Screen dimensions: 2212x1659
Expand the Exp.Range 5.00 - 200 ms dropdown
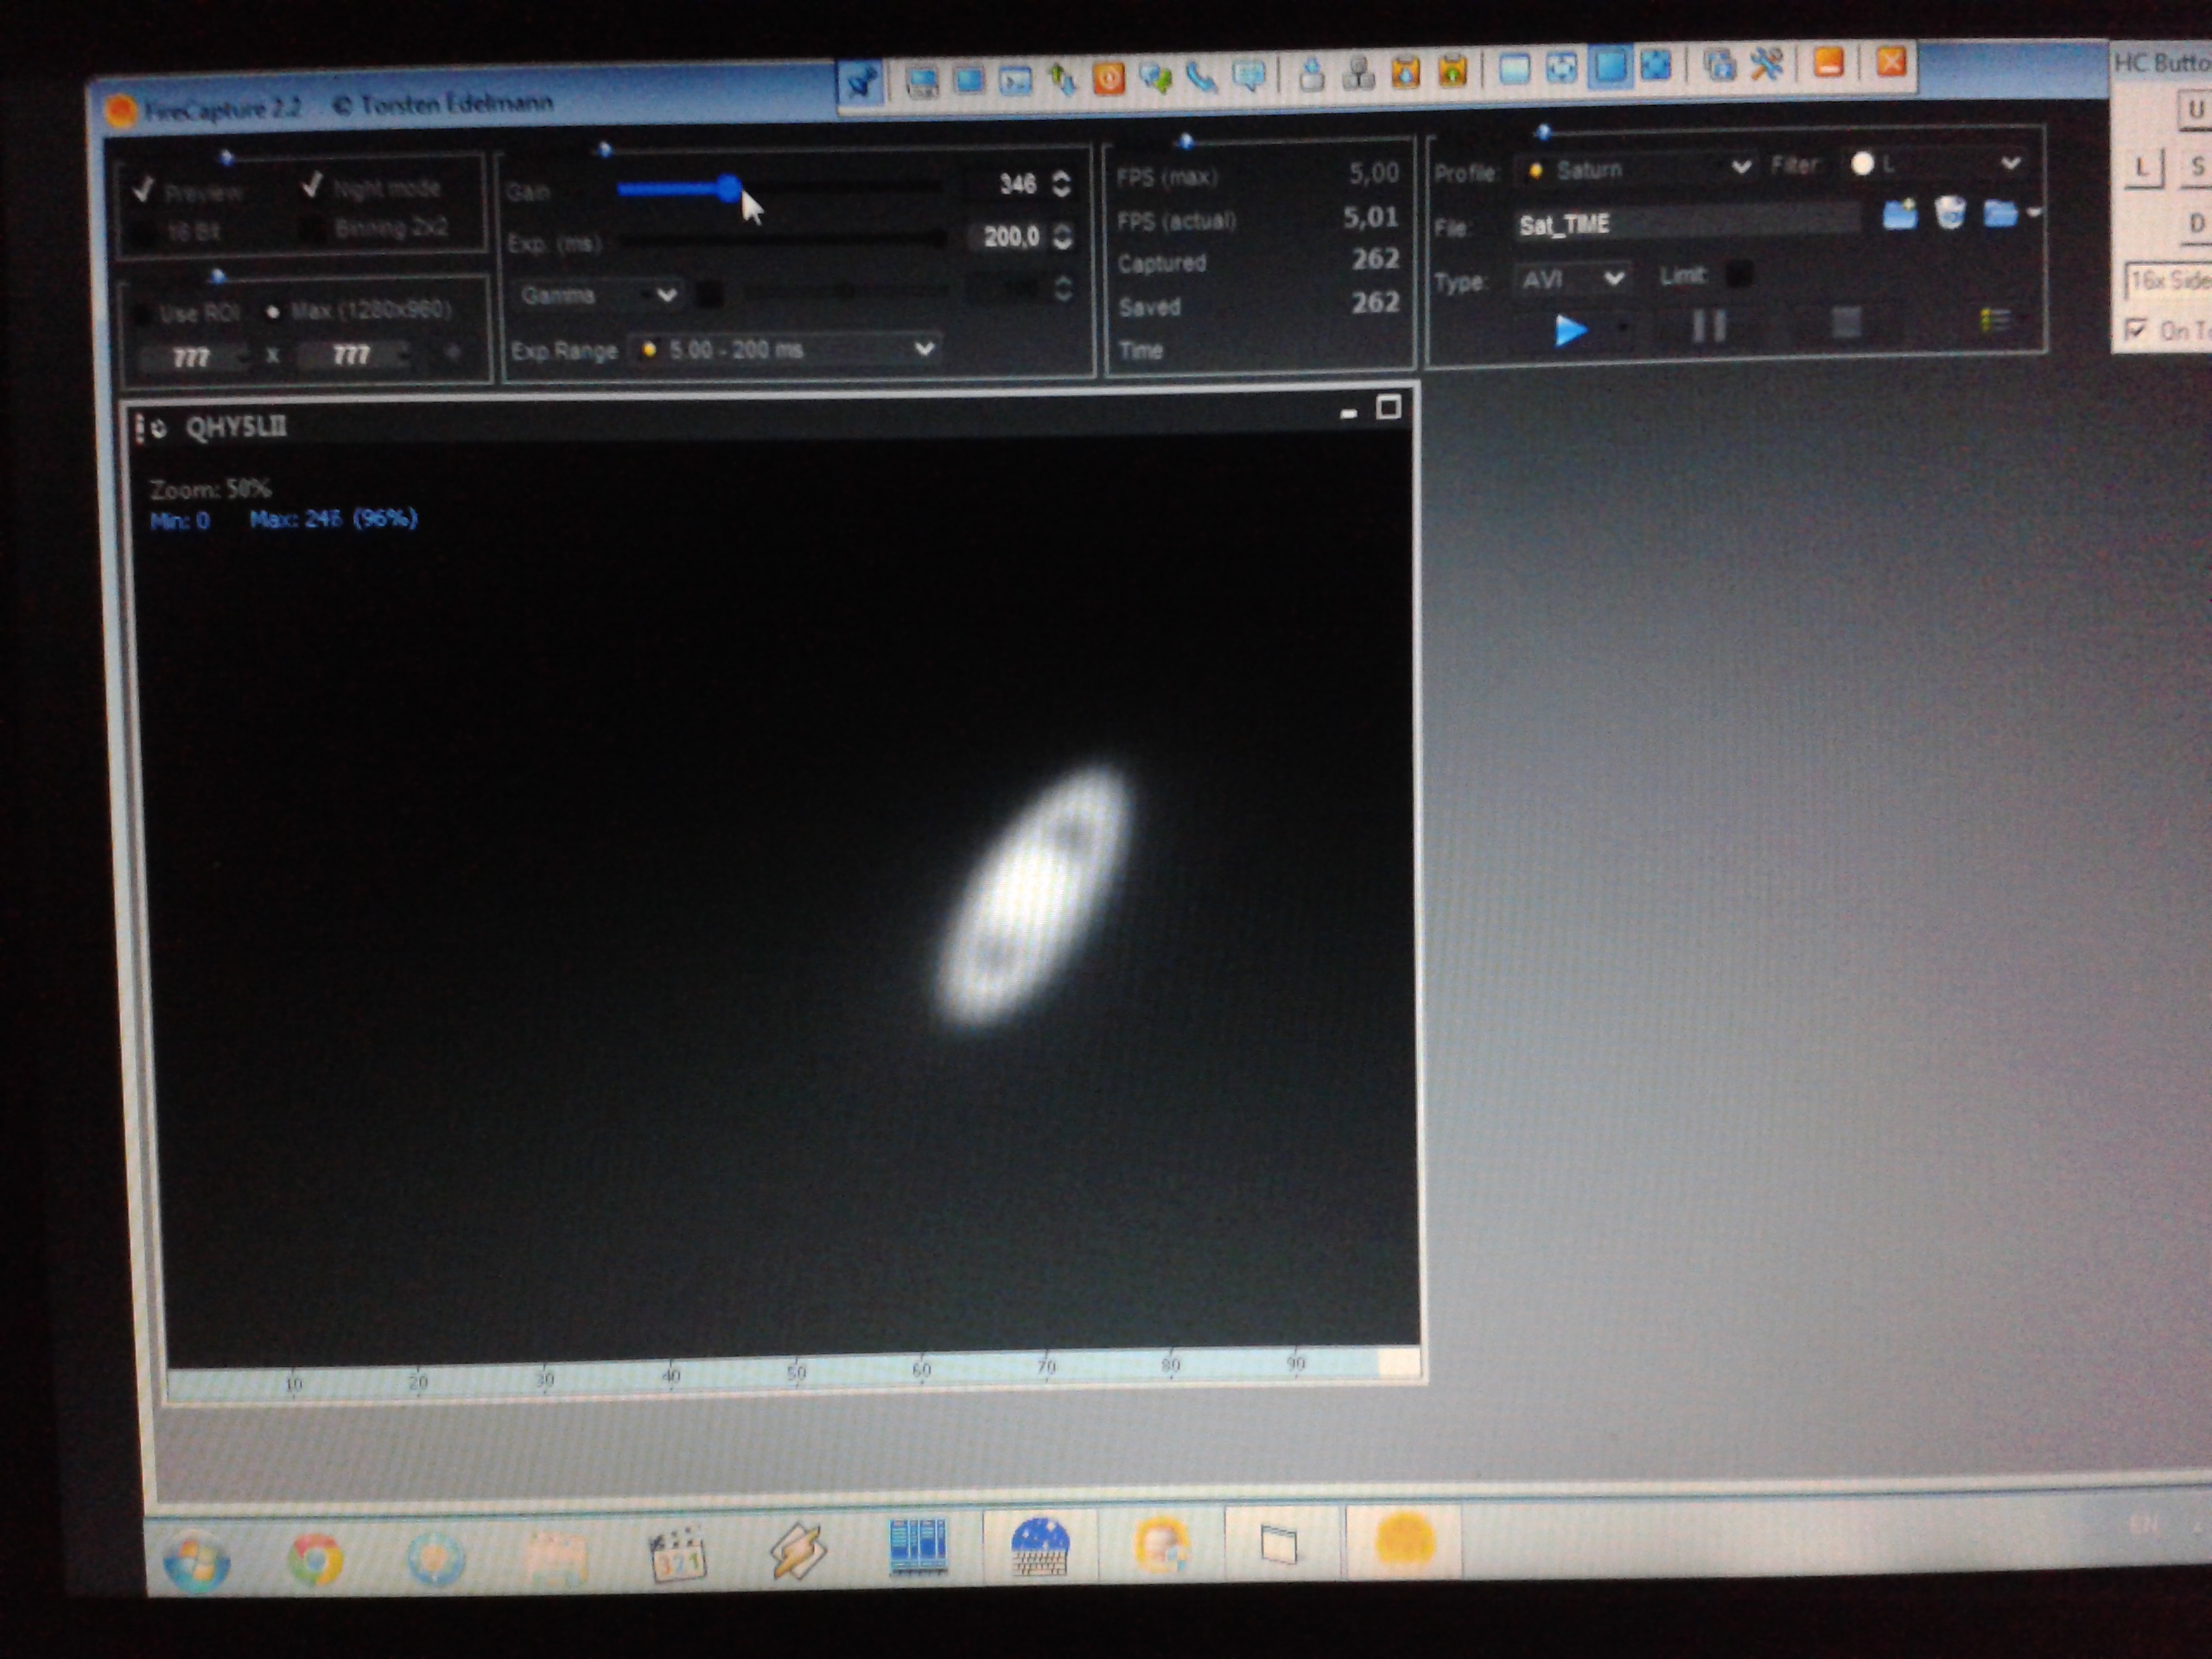pos(924,349)
